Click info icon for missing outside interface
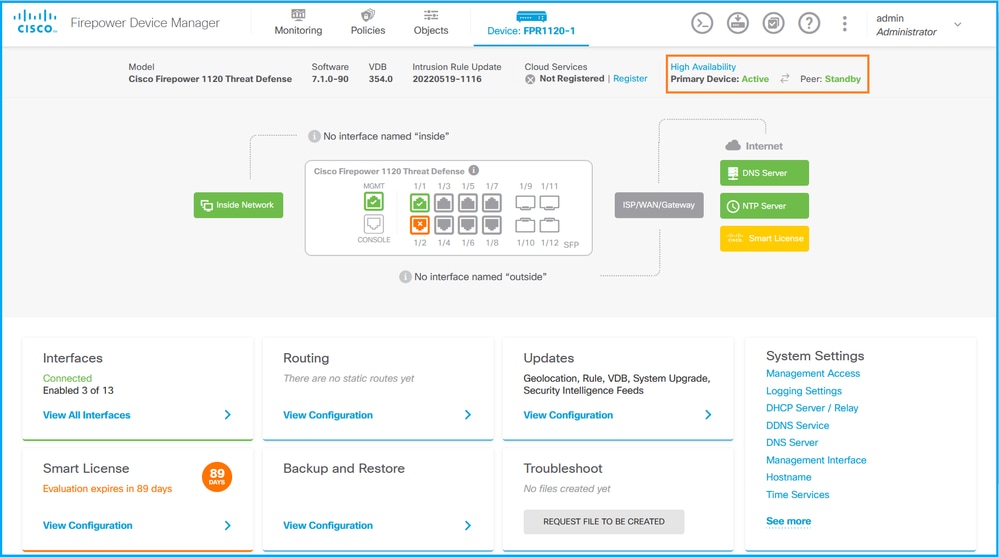 click(405, 277)
